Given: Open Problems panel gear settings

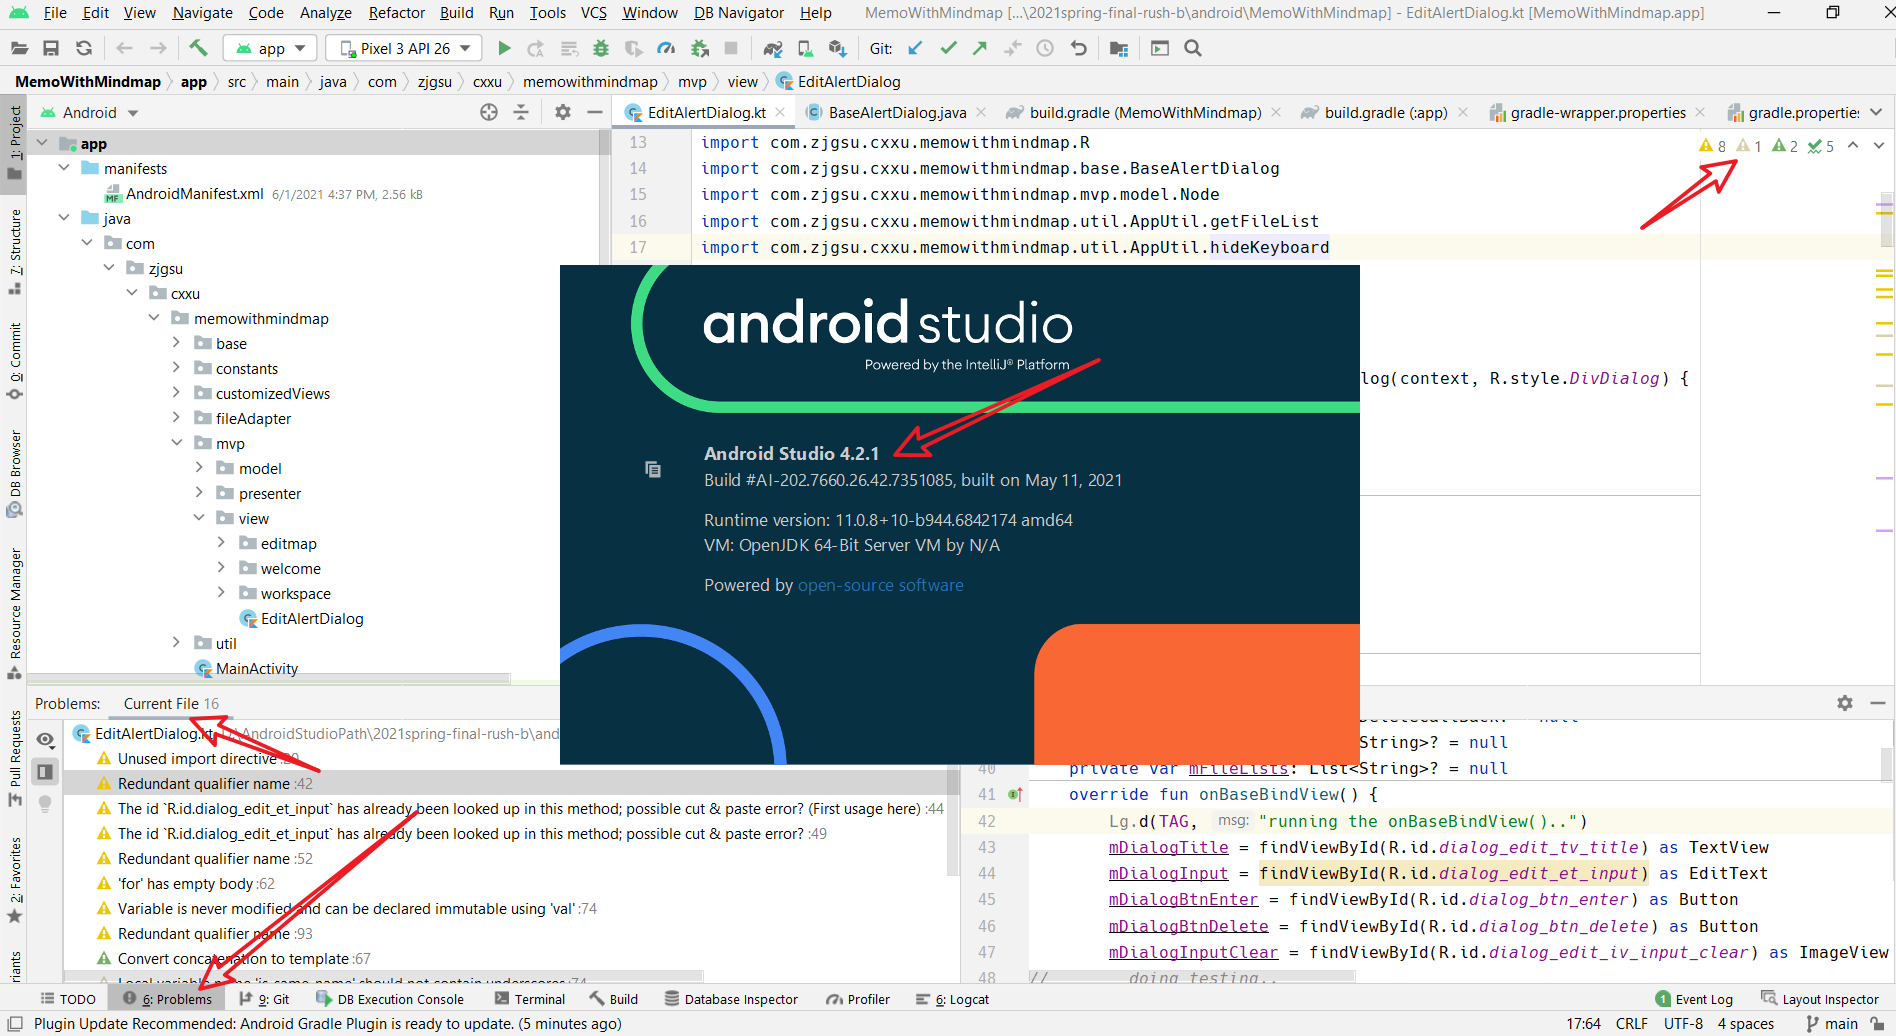Looking at the screenshot, I should (1845, 703).
